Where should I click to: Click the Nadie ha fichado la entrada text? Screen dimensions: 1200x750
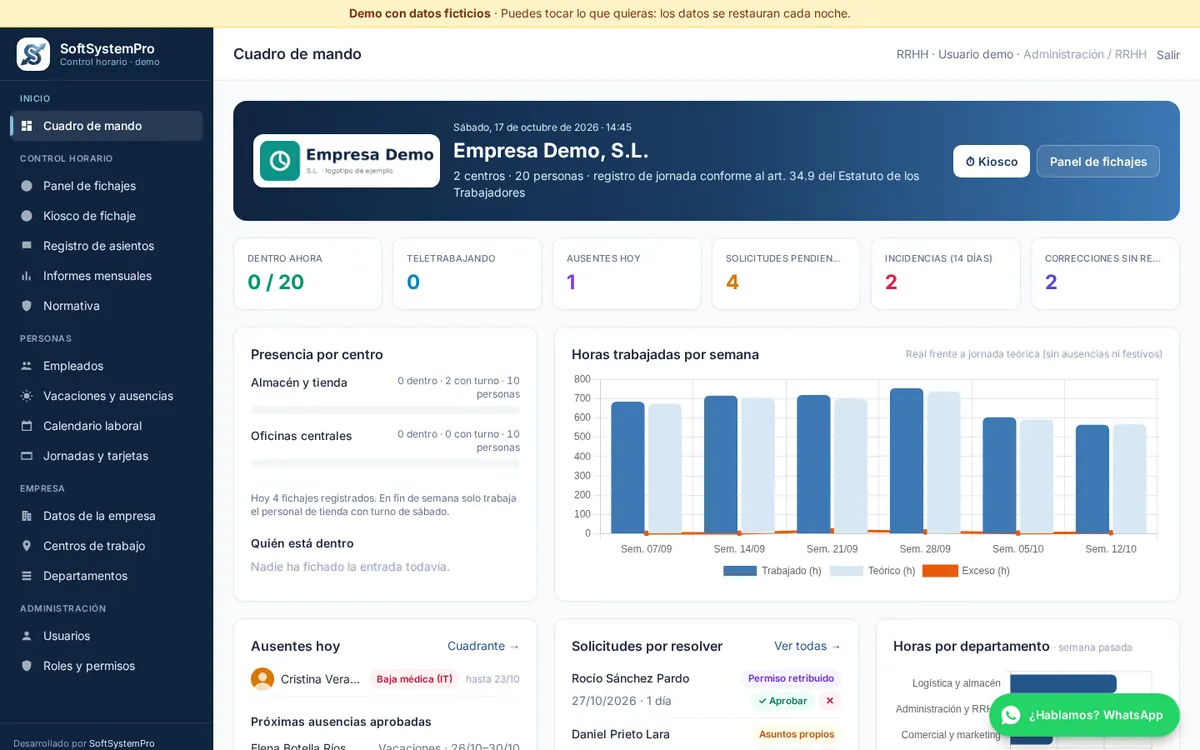pos(350,567)
